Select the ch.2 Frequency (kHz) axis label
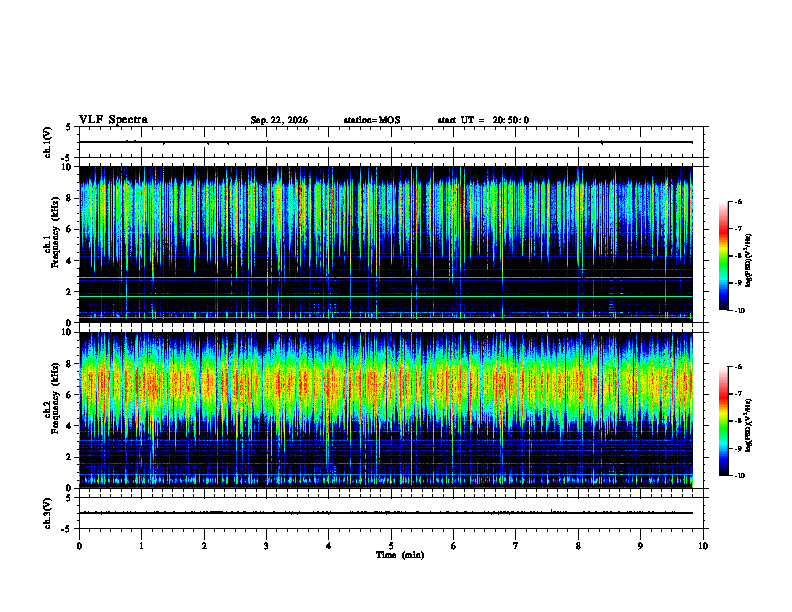 [x=51, y=397]
